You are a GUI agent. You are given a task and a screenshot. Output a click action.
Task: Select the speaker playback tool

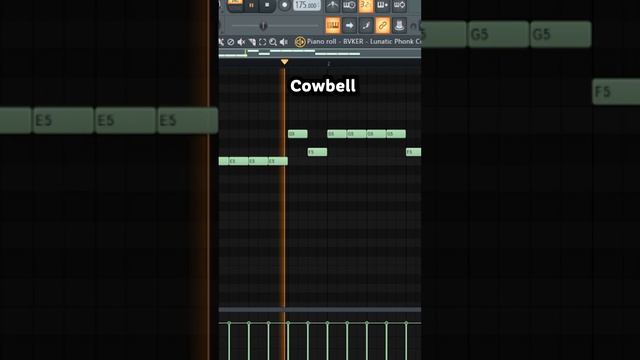pyautogui.click(x=284, y=42)
